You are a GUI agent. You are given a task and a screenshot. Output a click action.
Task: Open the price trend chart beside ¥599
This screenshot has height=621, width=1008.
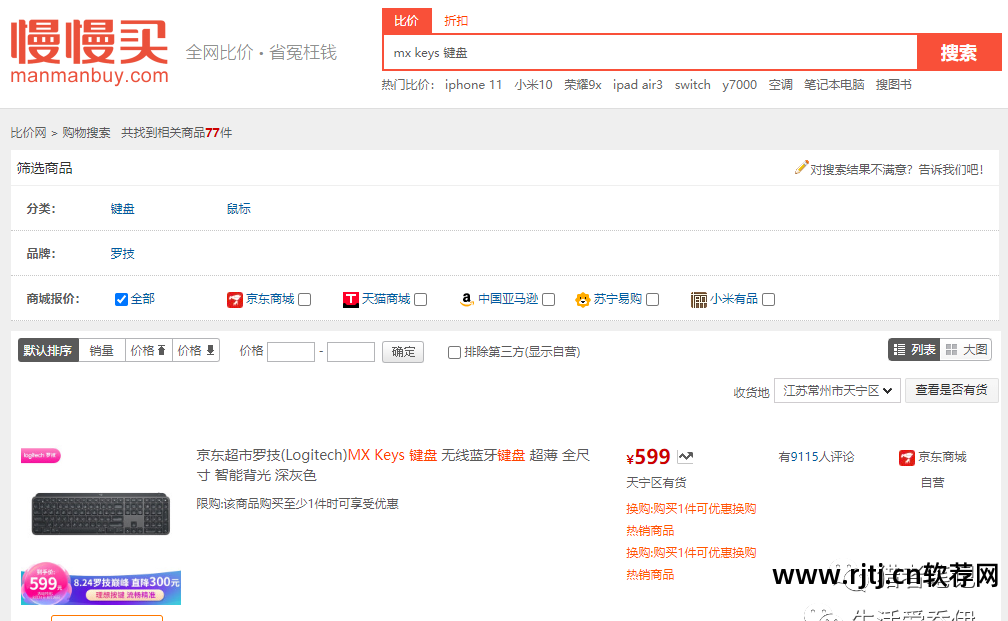tap(685, 455)
